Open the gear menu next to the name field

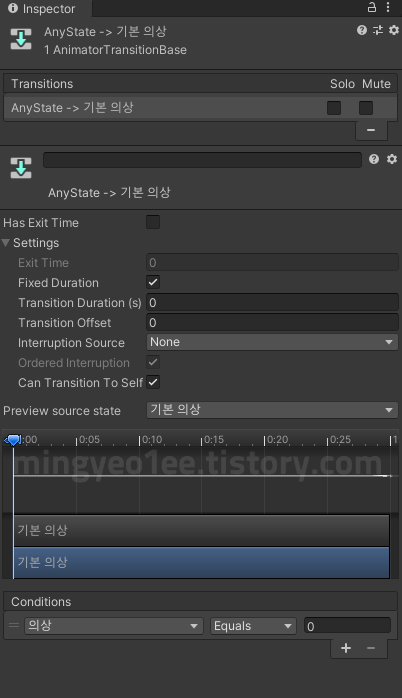coord(392,159)
